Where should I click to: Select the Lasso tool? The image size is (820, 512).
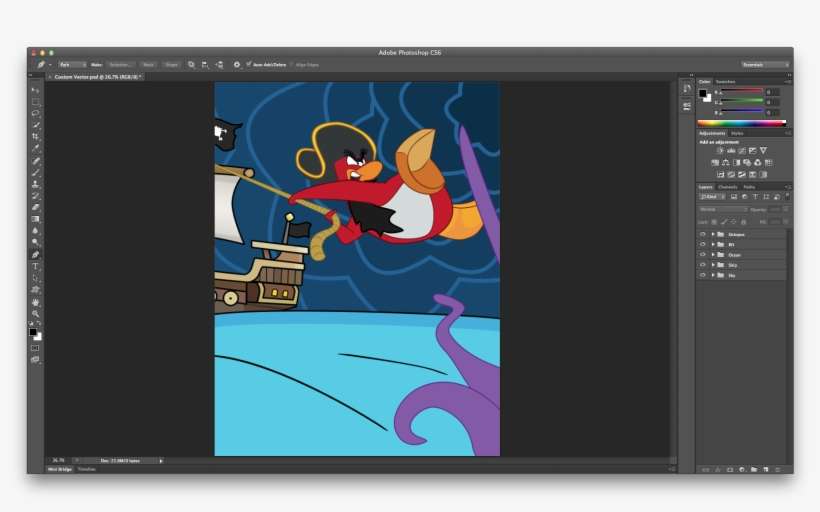tap(35, 113)
